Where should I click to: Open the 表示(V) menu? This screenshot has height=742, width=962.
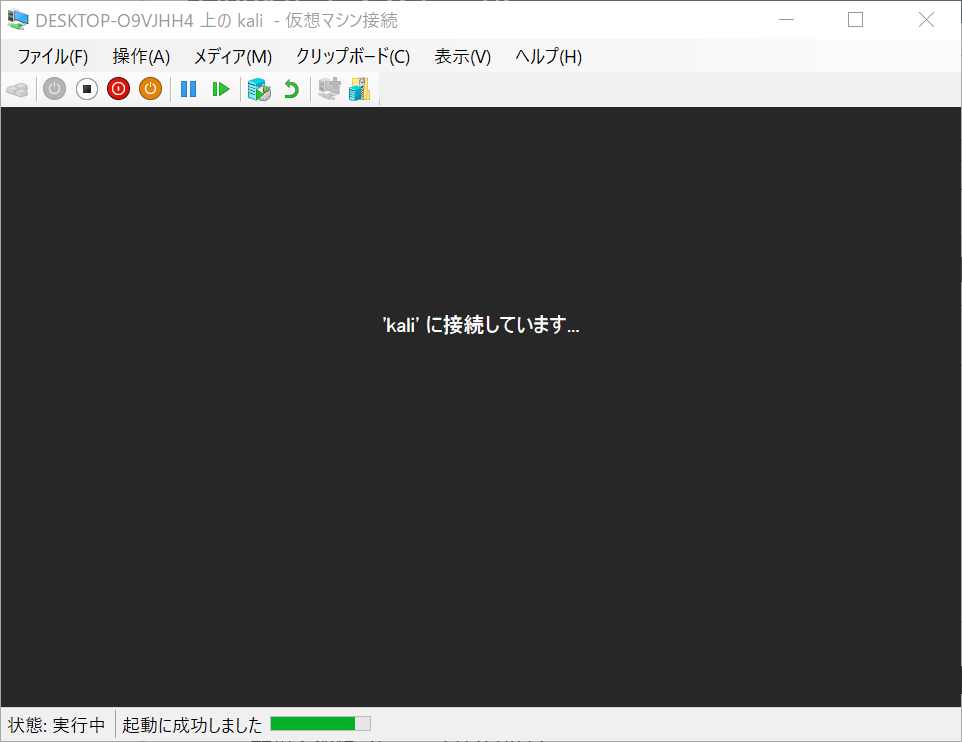[462, 57]
